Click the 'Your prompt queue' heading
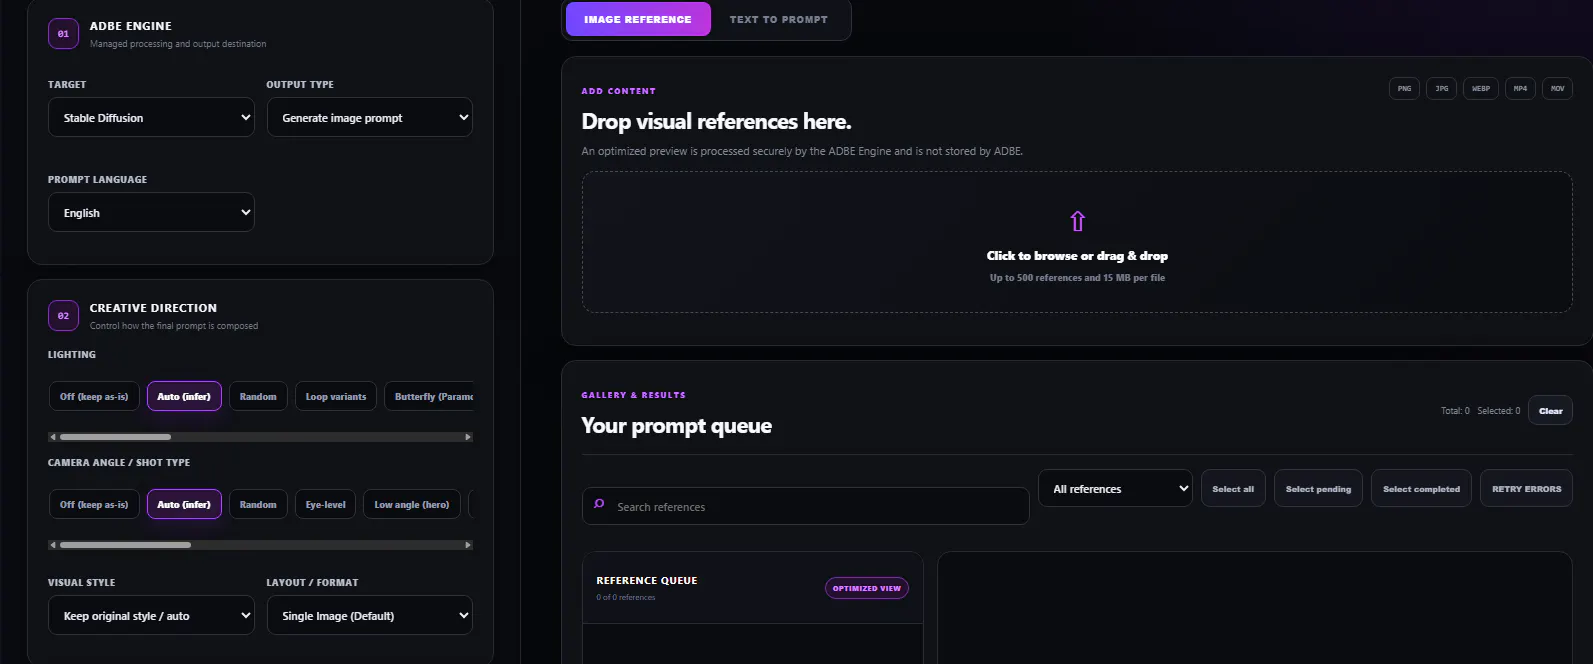 pos(677,426)
